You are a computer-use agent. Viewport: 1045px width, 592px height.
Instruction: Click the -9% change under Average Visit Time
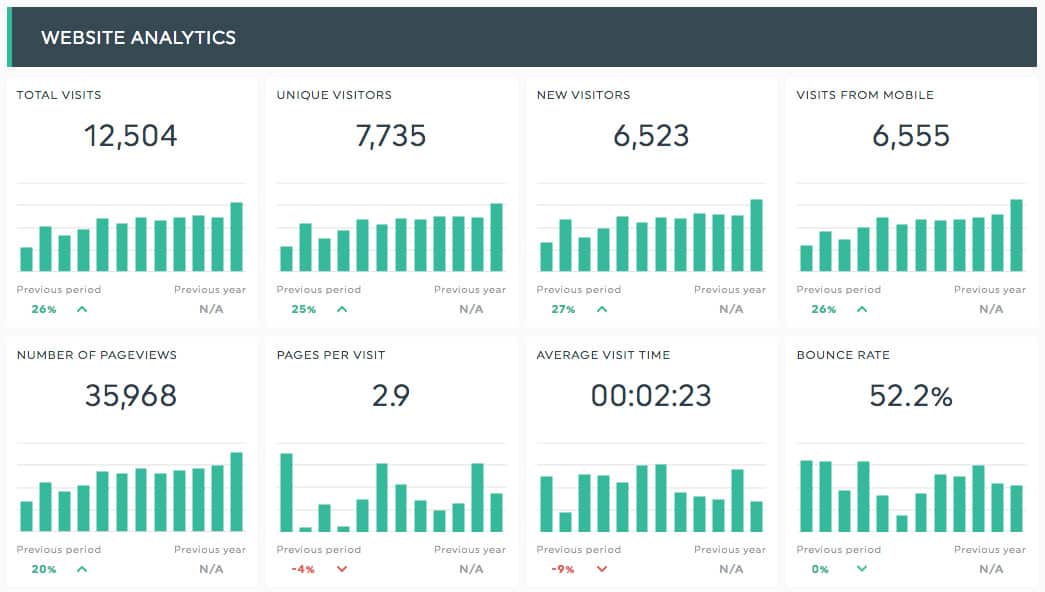(562, 569)
